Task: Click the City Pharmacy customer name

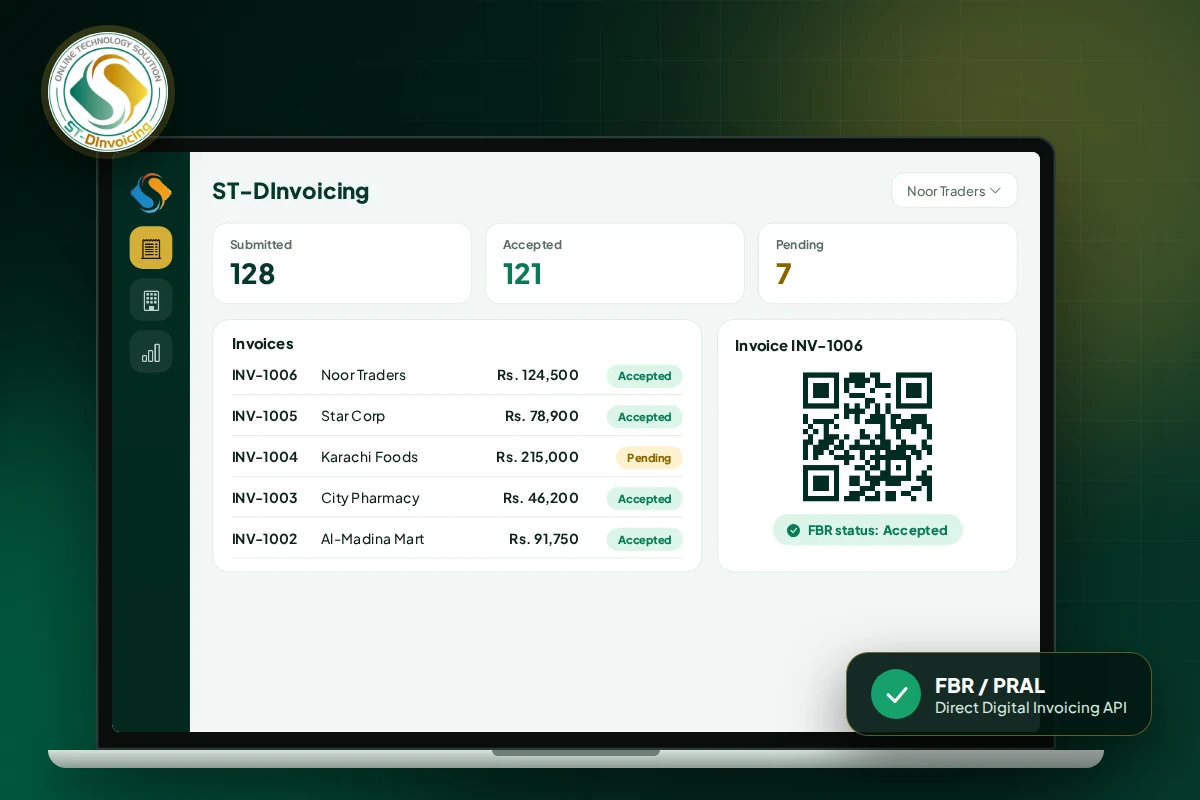Action: (x=370, y=498)
